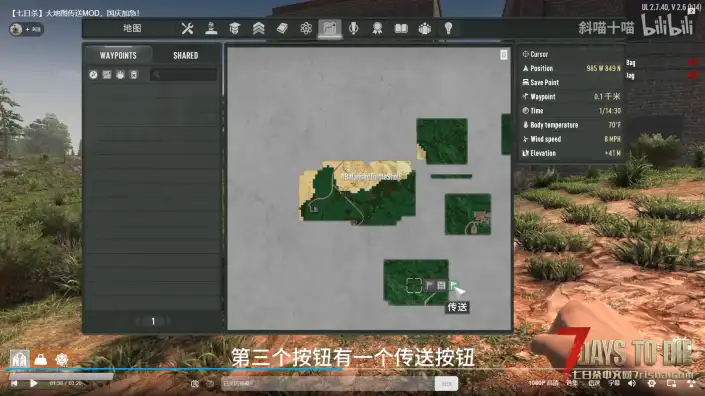The image size is (705, 396).
Task: Click the hand icon in the waypoints toolbar
Action: [120, 75]
